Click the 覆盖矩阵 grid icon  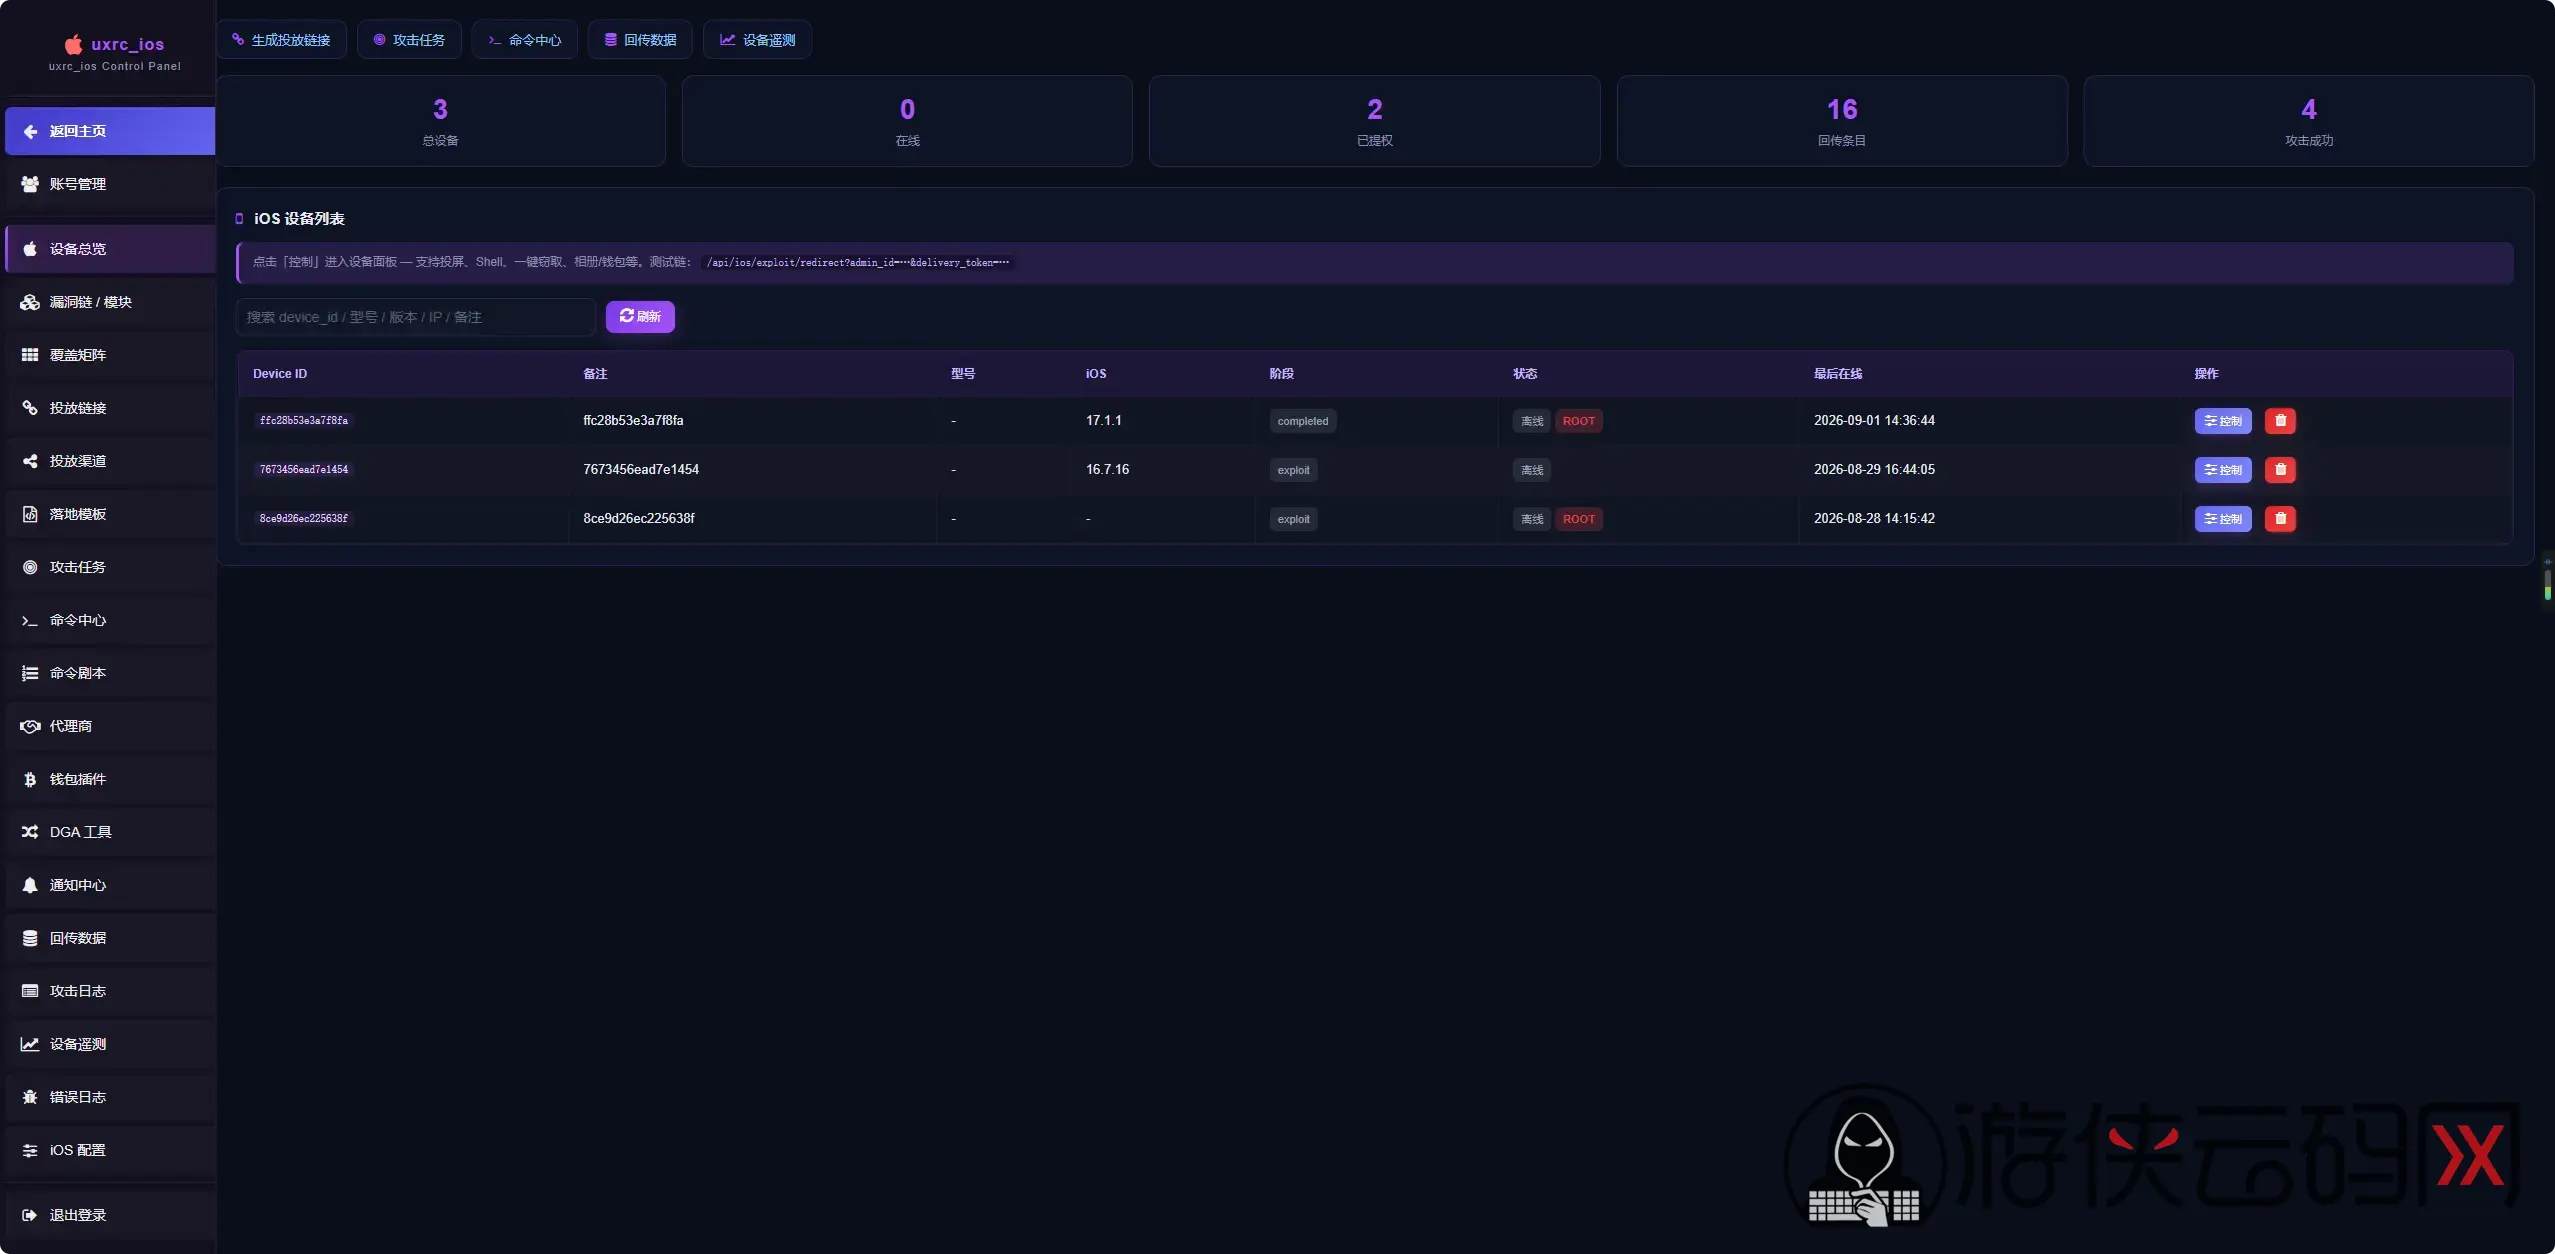coord(30,355)
